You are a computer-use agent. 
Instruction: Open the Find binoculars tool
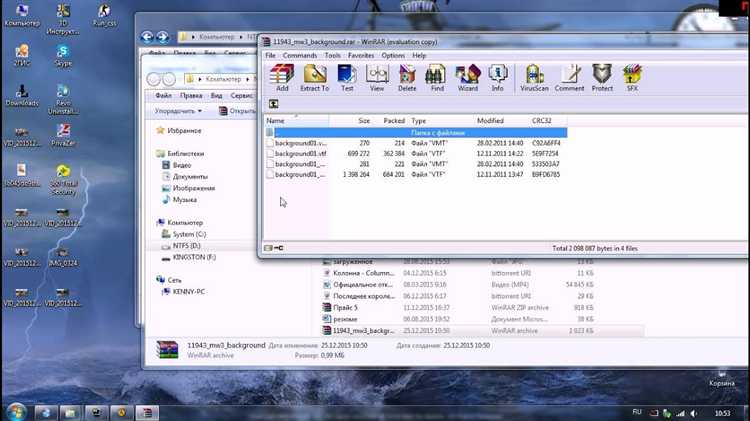point(437,78)
